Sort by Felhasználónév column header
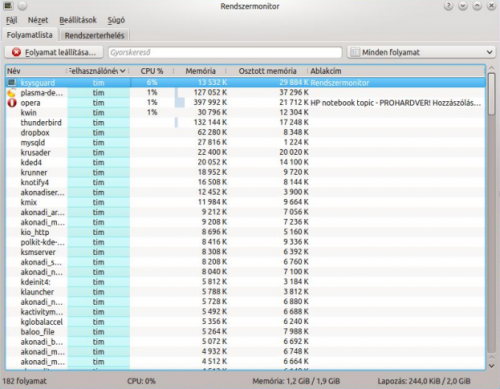Image resolution: width=500 pixels, height=389 pixels. point(98,71)
